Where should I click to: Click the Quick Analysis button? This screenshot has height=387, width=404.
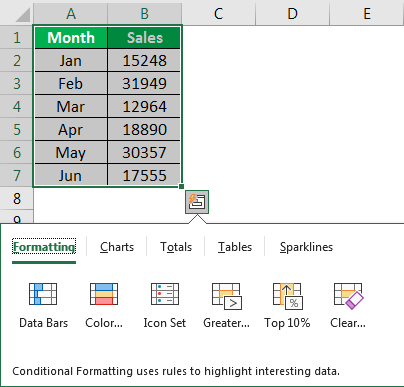(197, 202)
